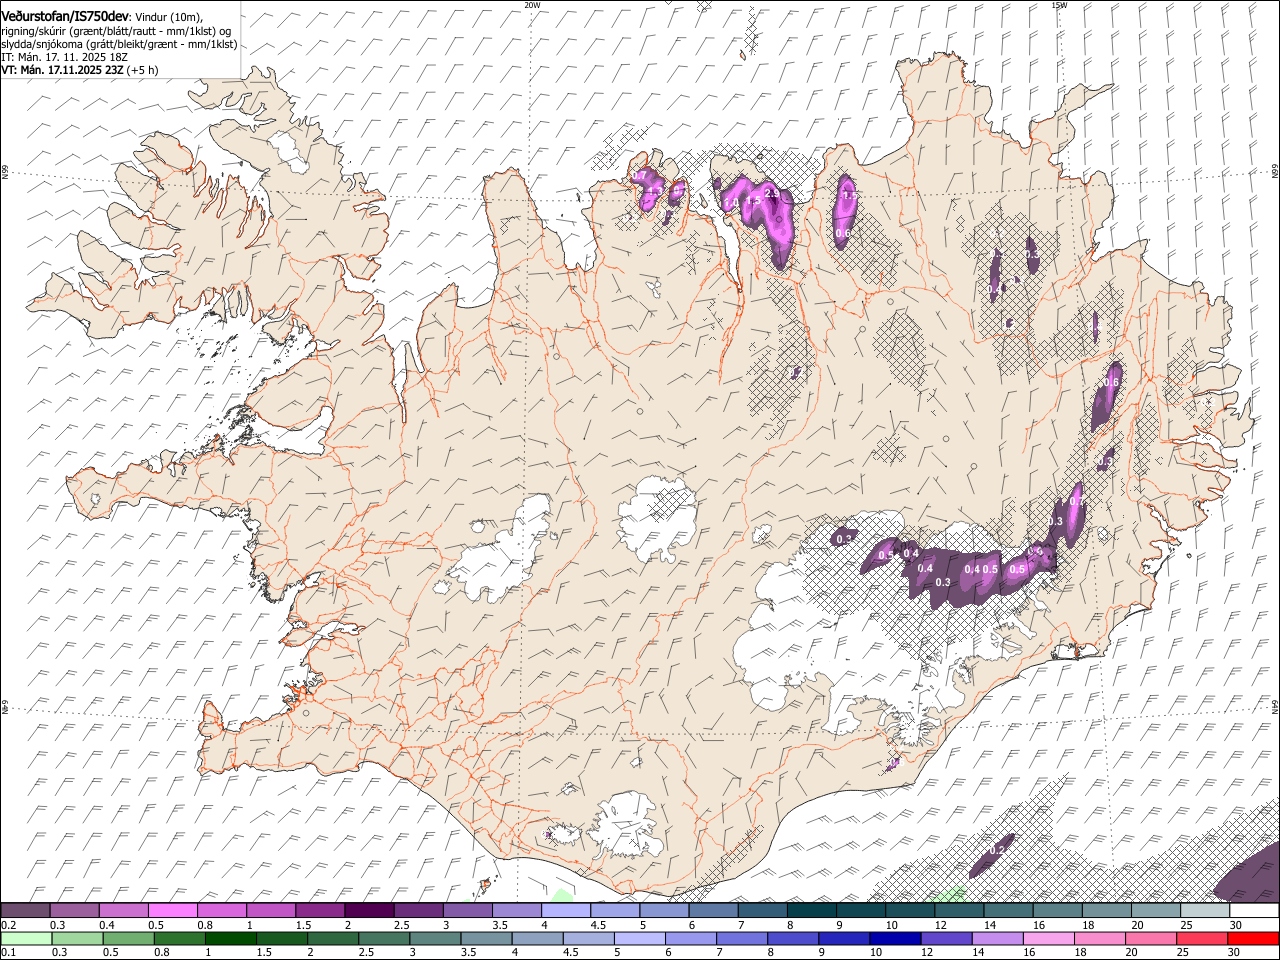1280x960 pixels.
Task: Click the 15W longitude label at top
Action: (1059, 5)
